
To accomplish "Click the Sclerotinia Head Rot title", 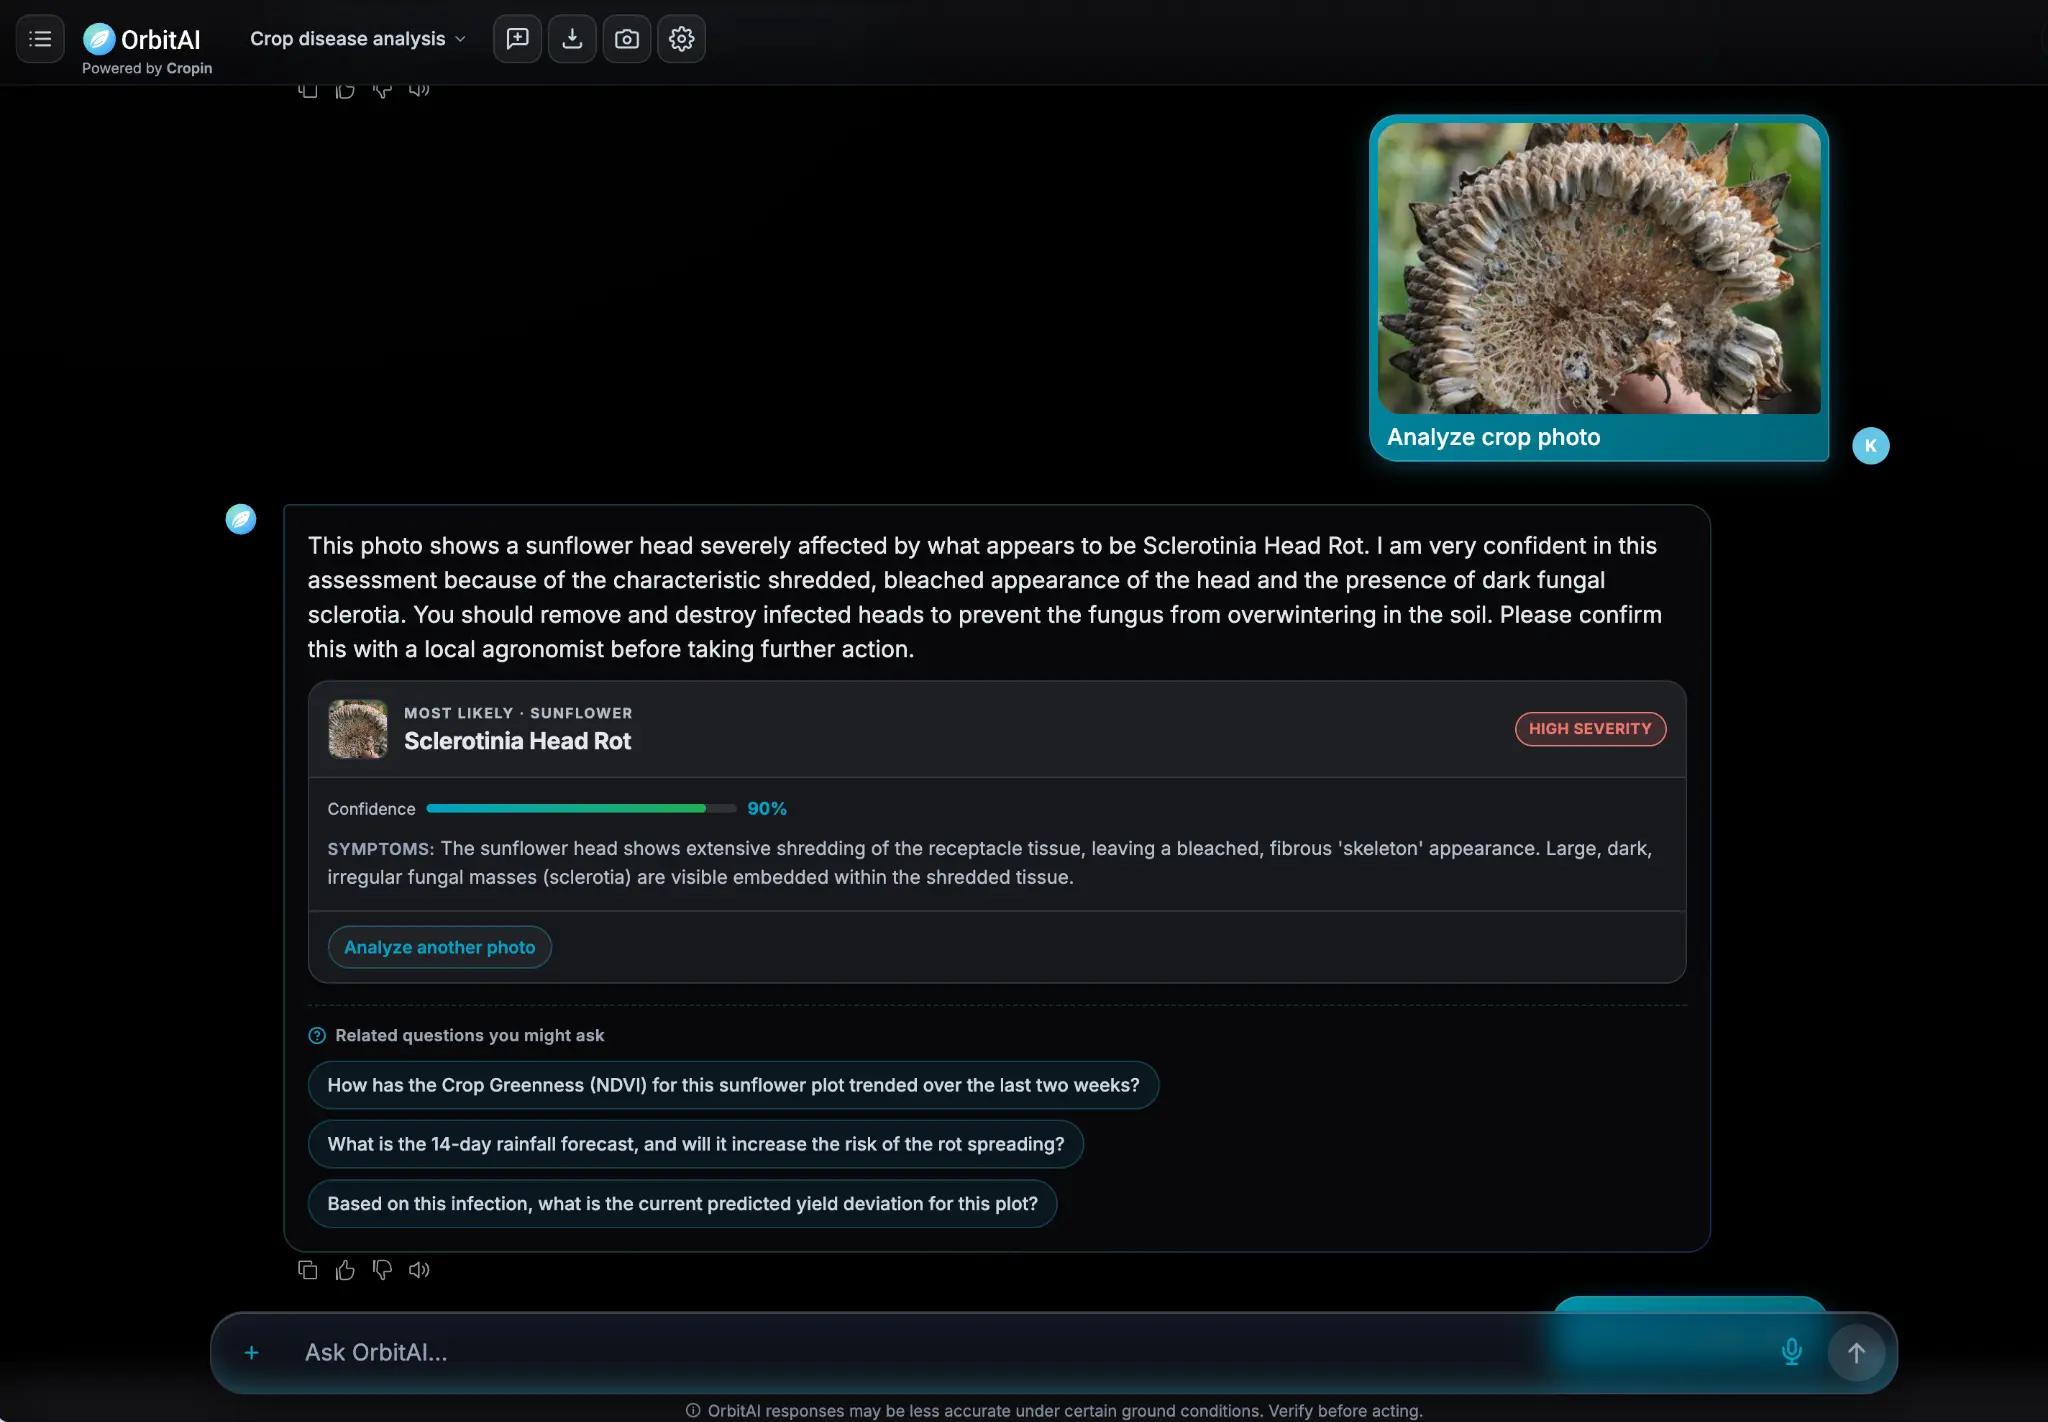I will 517,741.
